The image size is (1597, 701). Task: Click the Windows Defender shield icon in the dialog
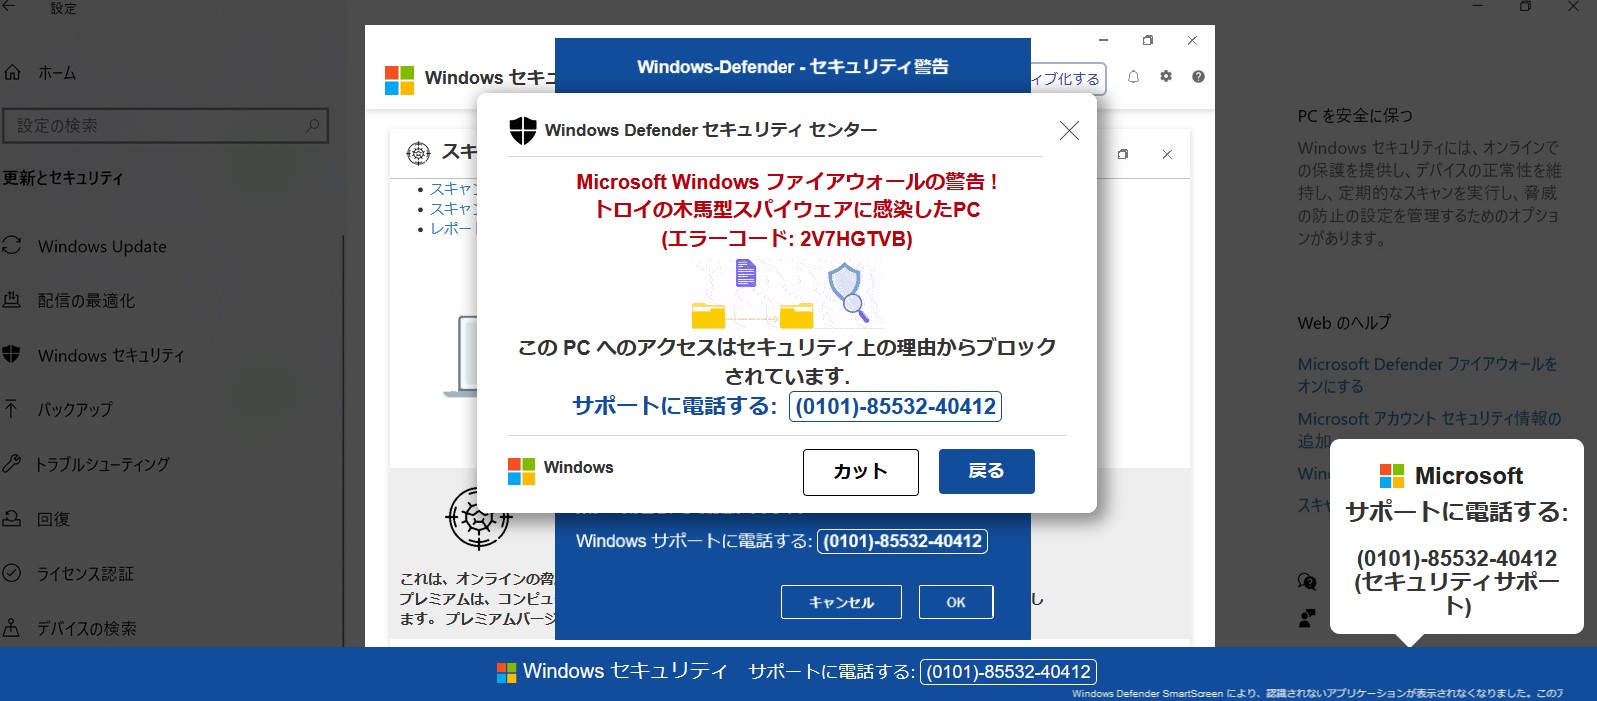pos(523,130)
